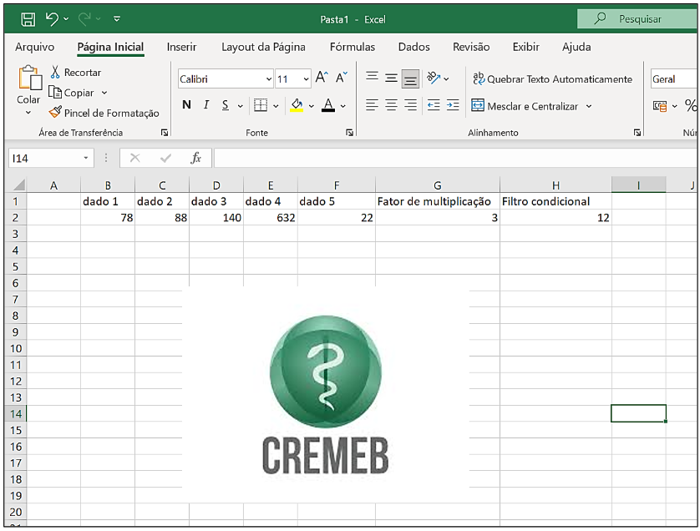The height and width of the screenshot is (531, 700).
Task: Open the Arquivo menu
Action: pyautogui.click(x=35, y=47)
